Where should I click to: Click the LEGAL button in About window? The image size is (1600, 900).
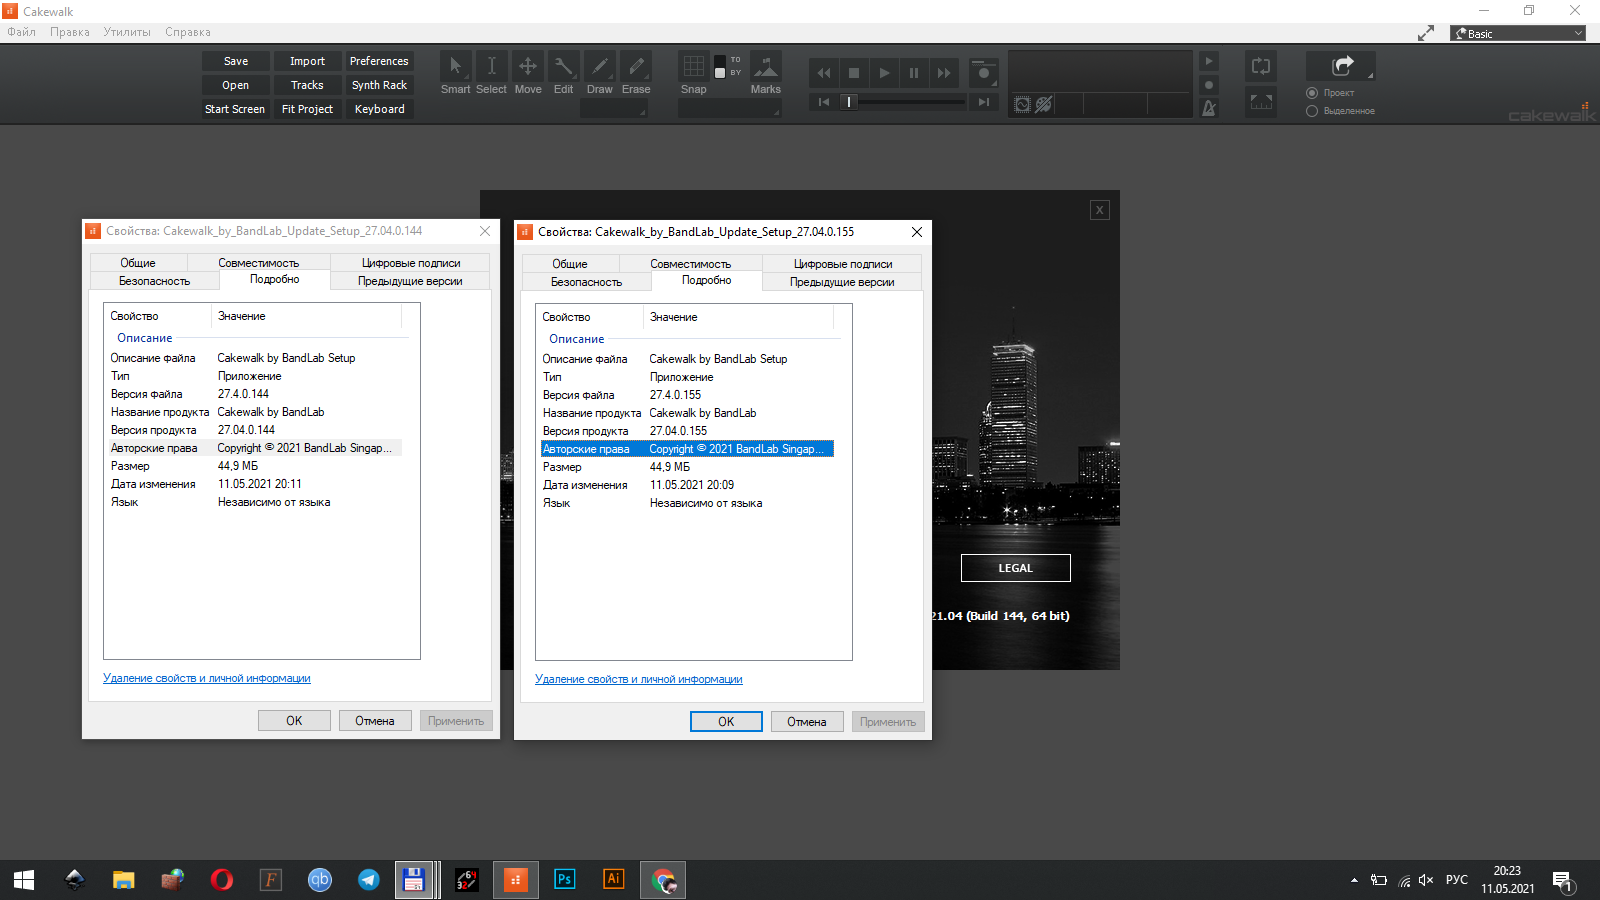tap(1016, 568)
